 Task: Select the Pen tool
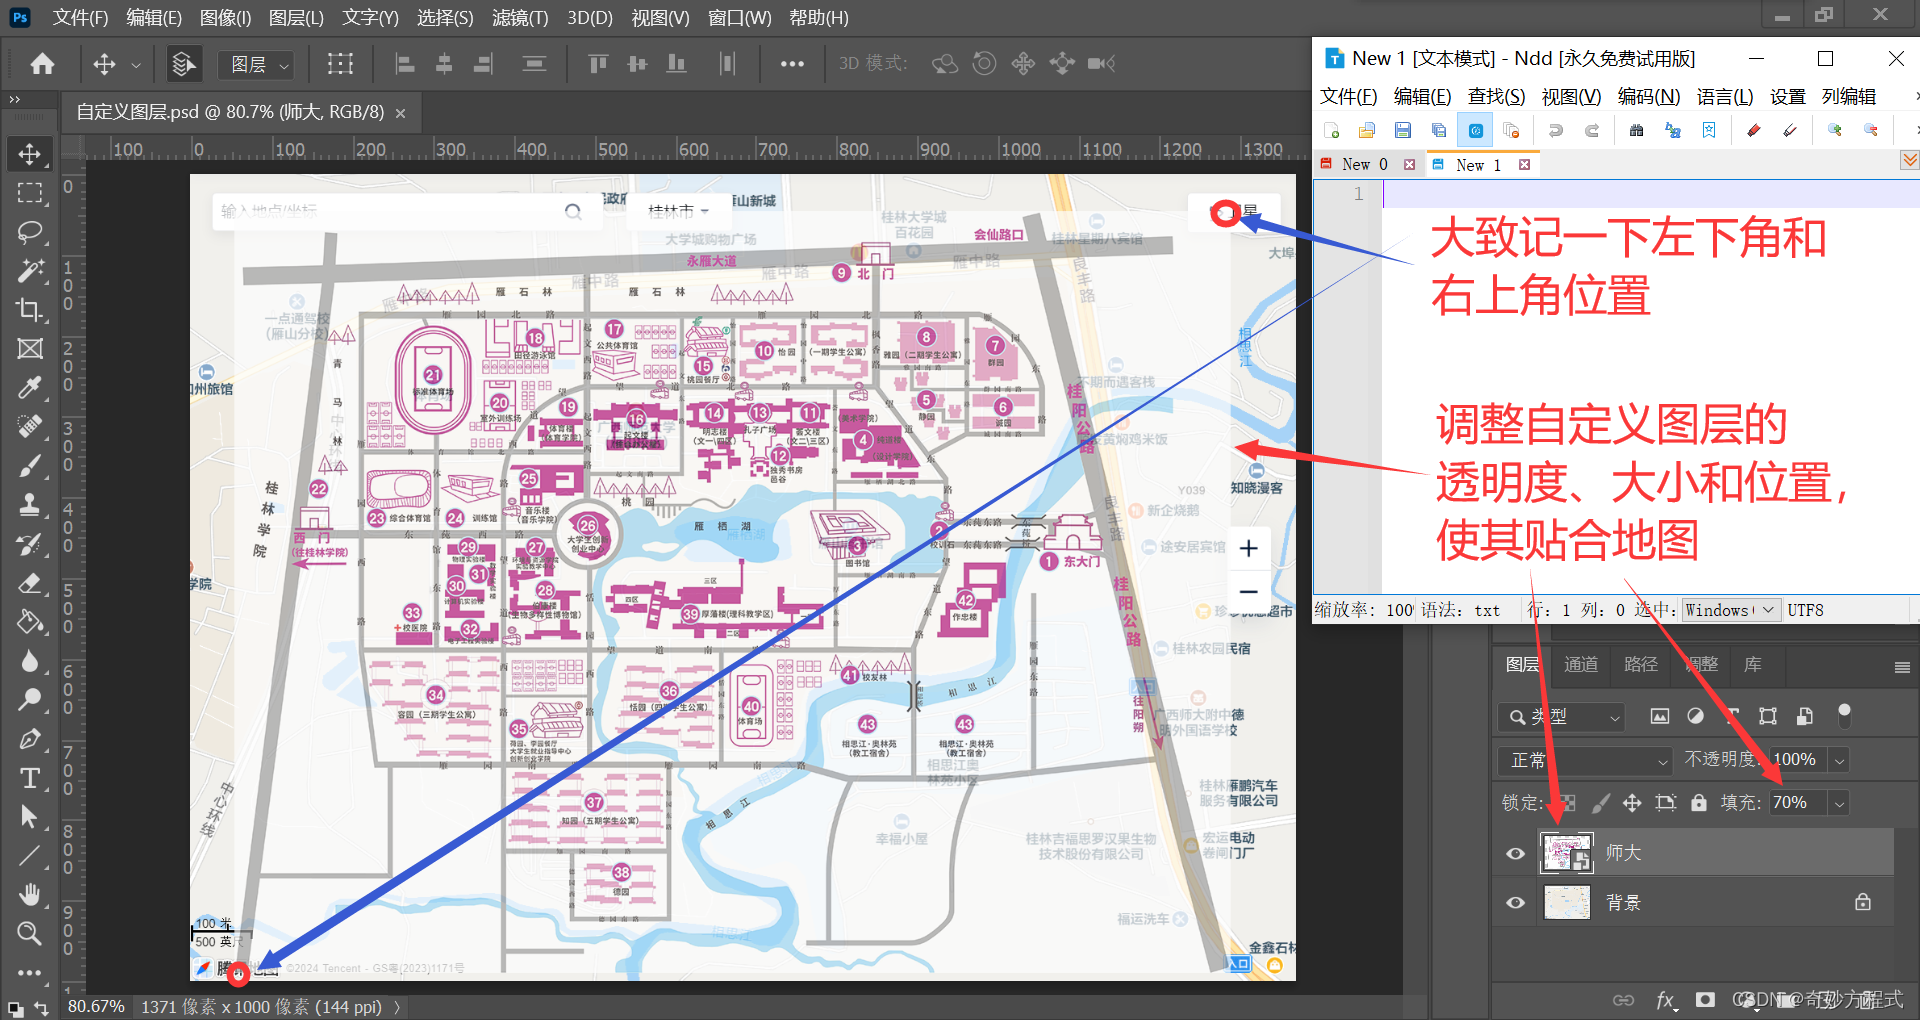tap(30, 739)
